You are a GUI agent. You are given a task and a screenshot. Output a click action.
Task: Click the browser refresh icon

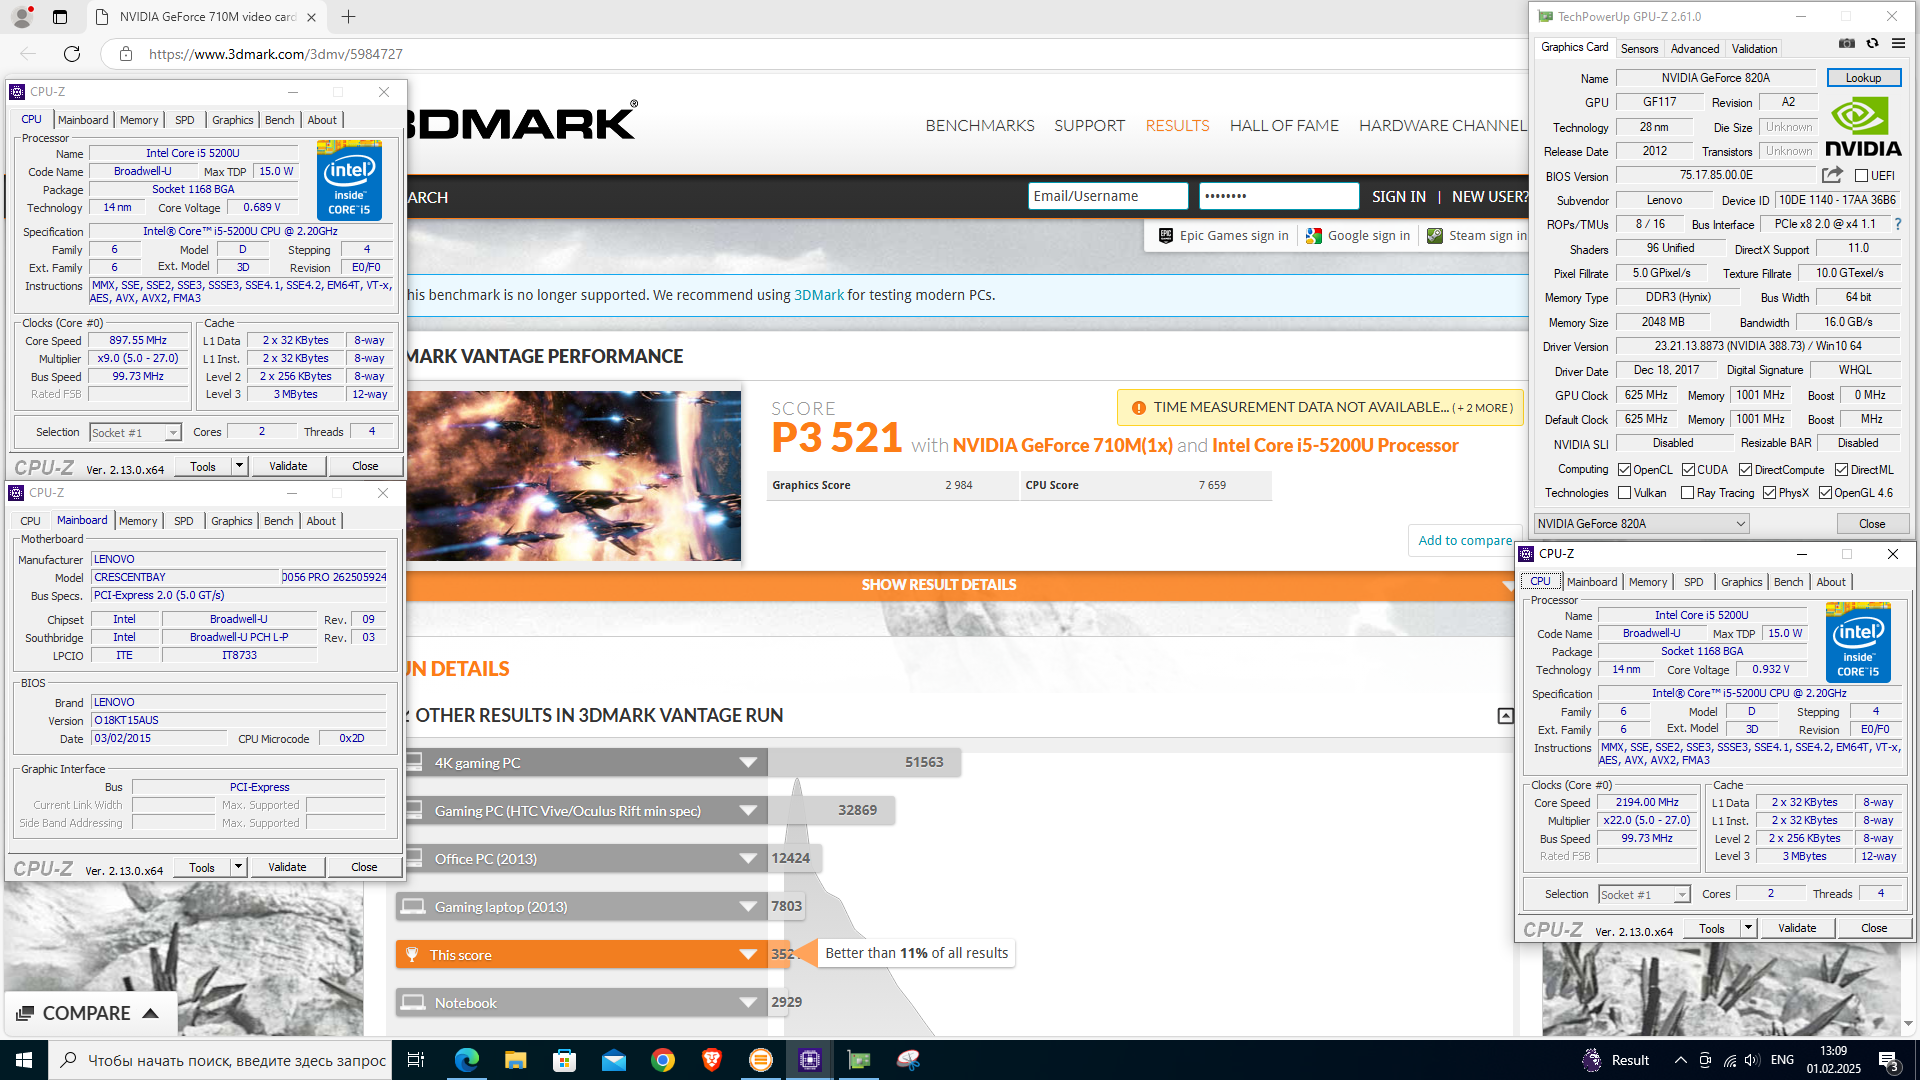72,54
